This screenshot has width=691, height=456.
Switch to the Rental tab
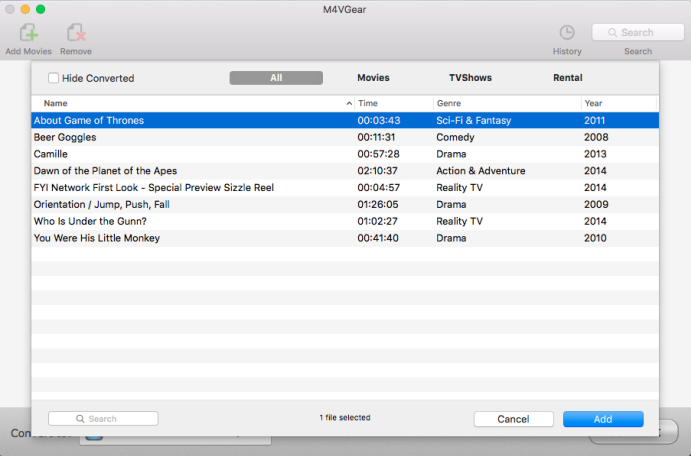click(x=568, y=78)
